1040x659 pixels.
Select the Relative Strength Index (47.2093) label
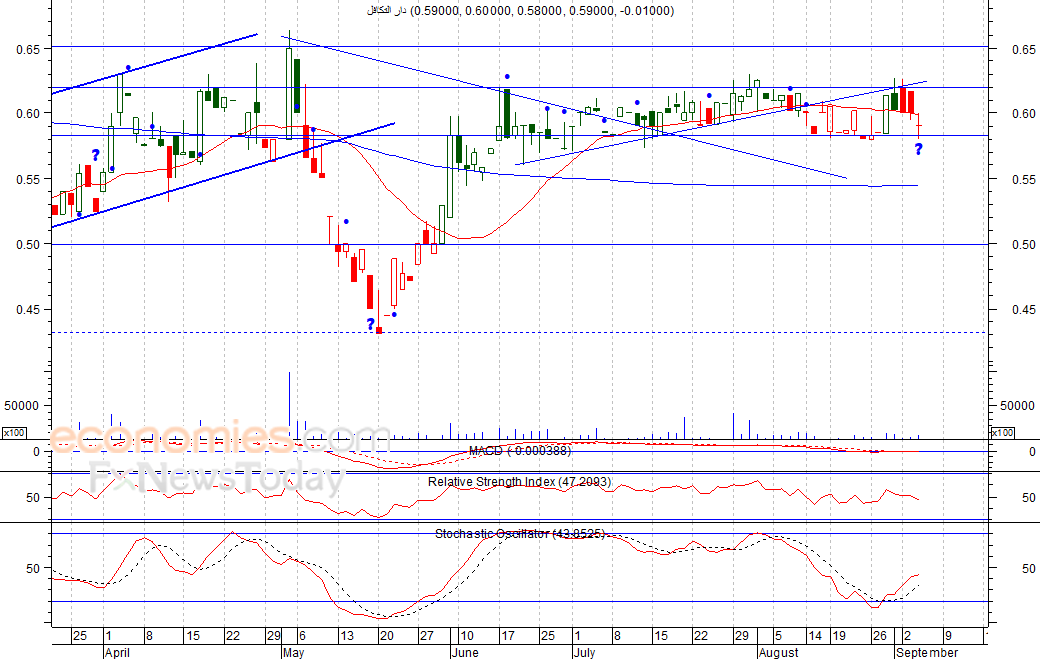(x=519, y=482)
